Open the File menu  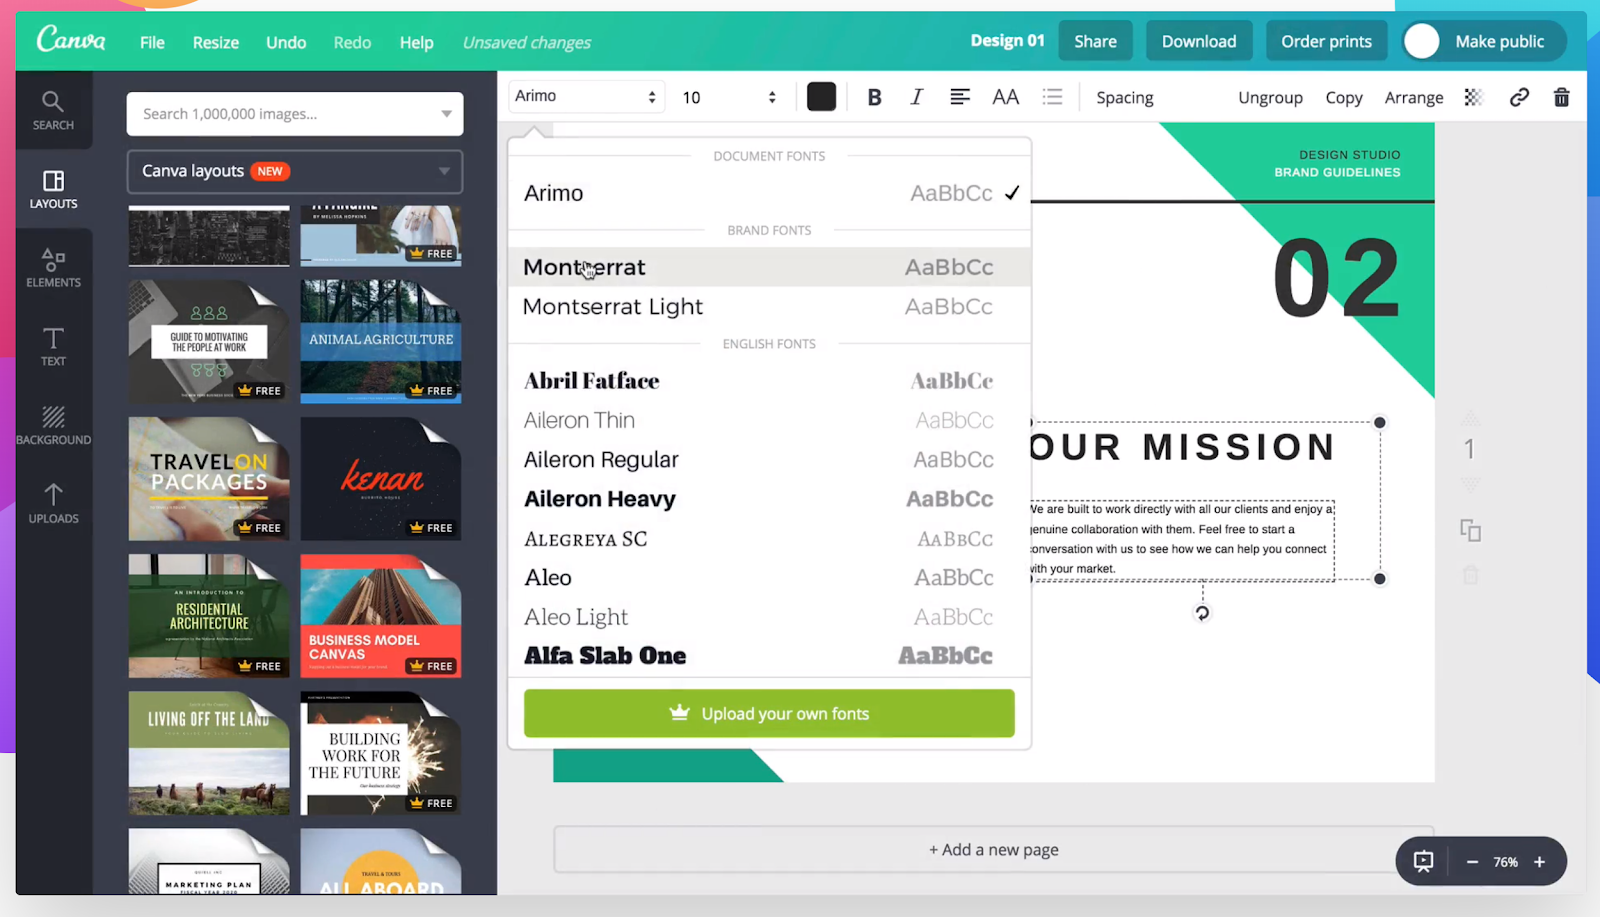(151, 42)
